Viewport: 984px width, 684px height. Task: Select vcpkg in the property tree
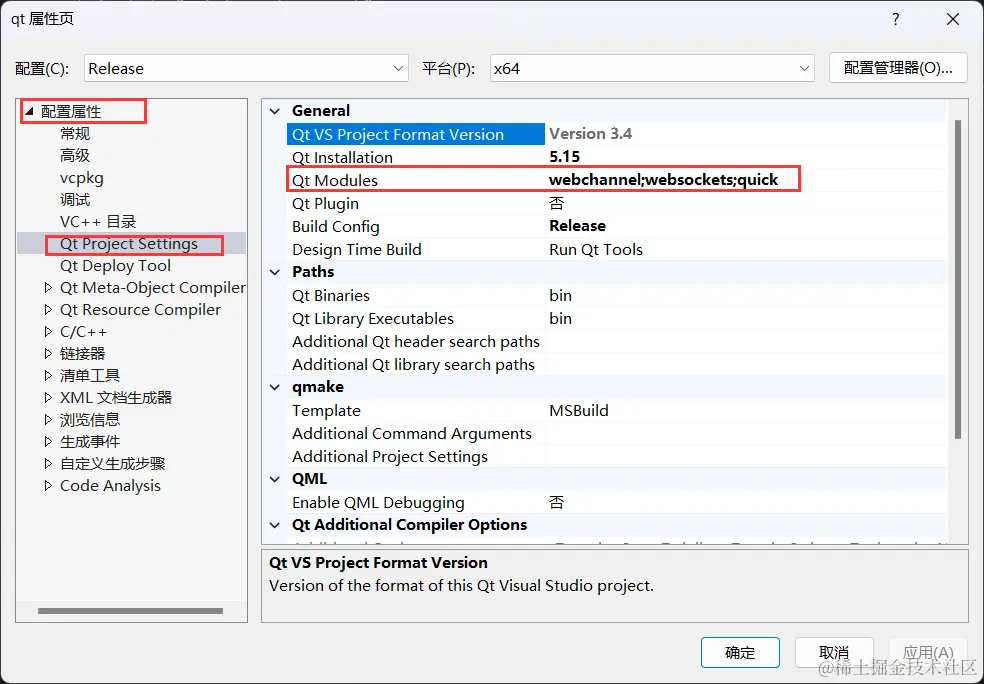point(82,178)
